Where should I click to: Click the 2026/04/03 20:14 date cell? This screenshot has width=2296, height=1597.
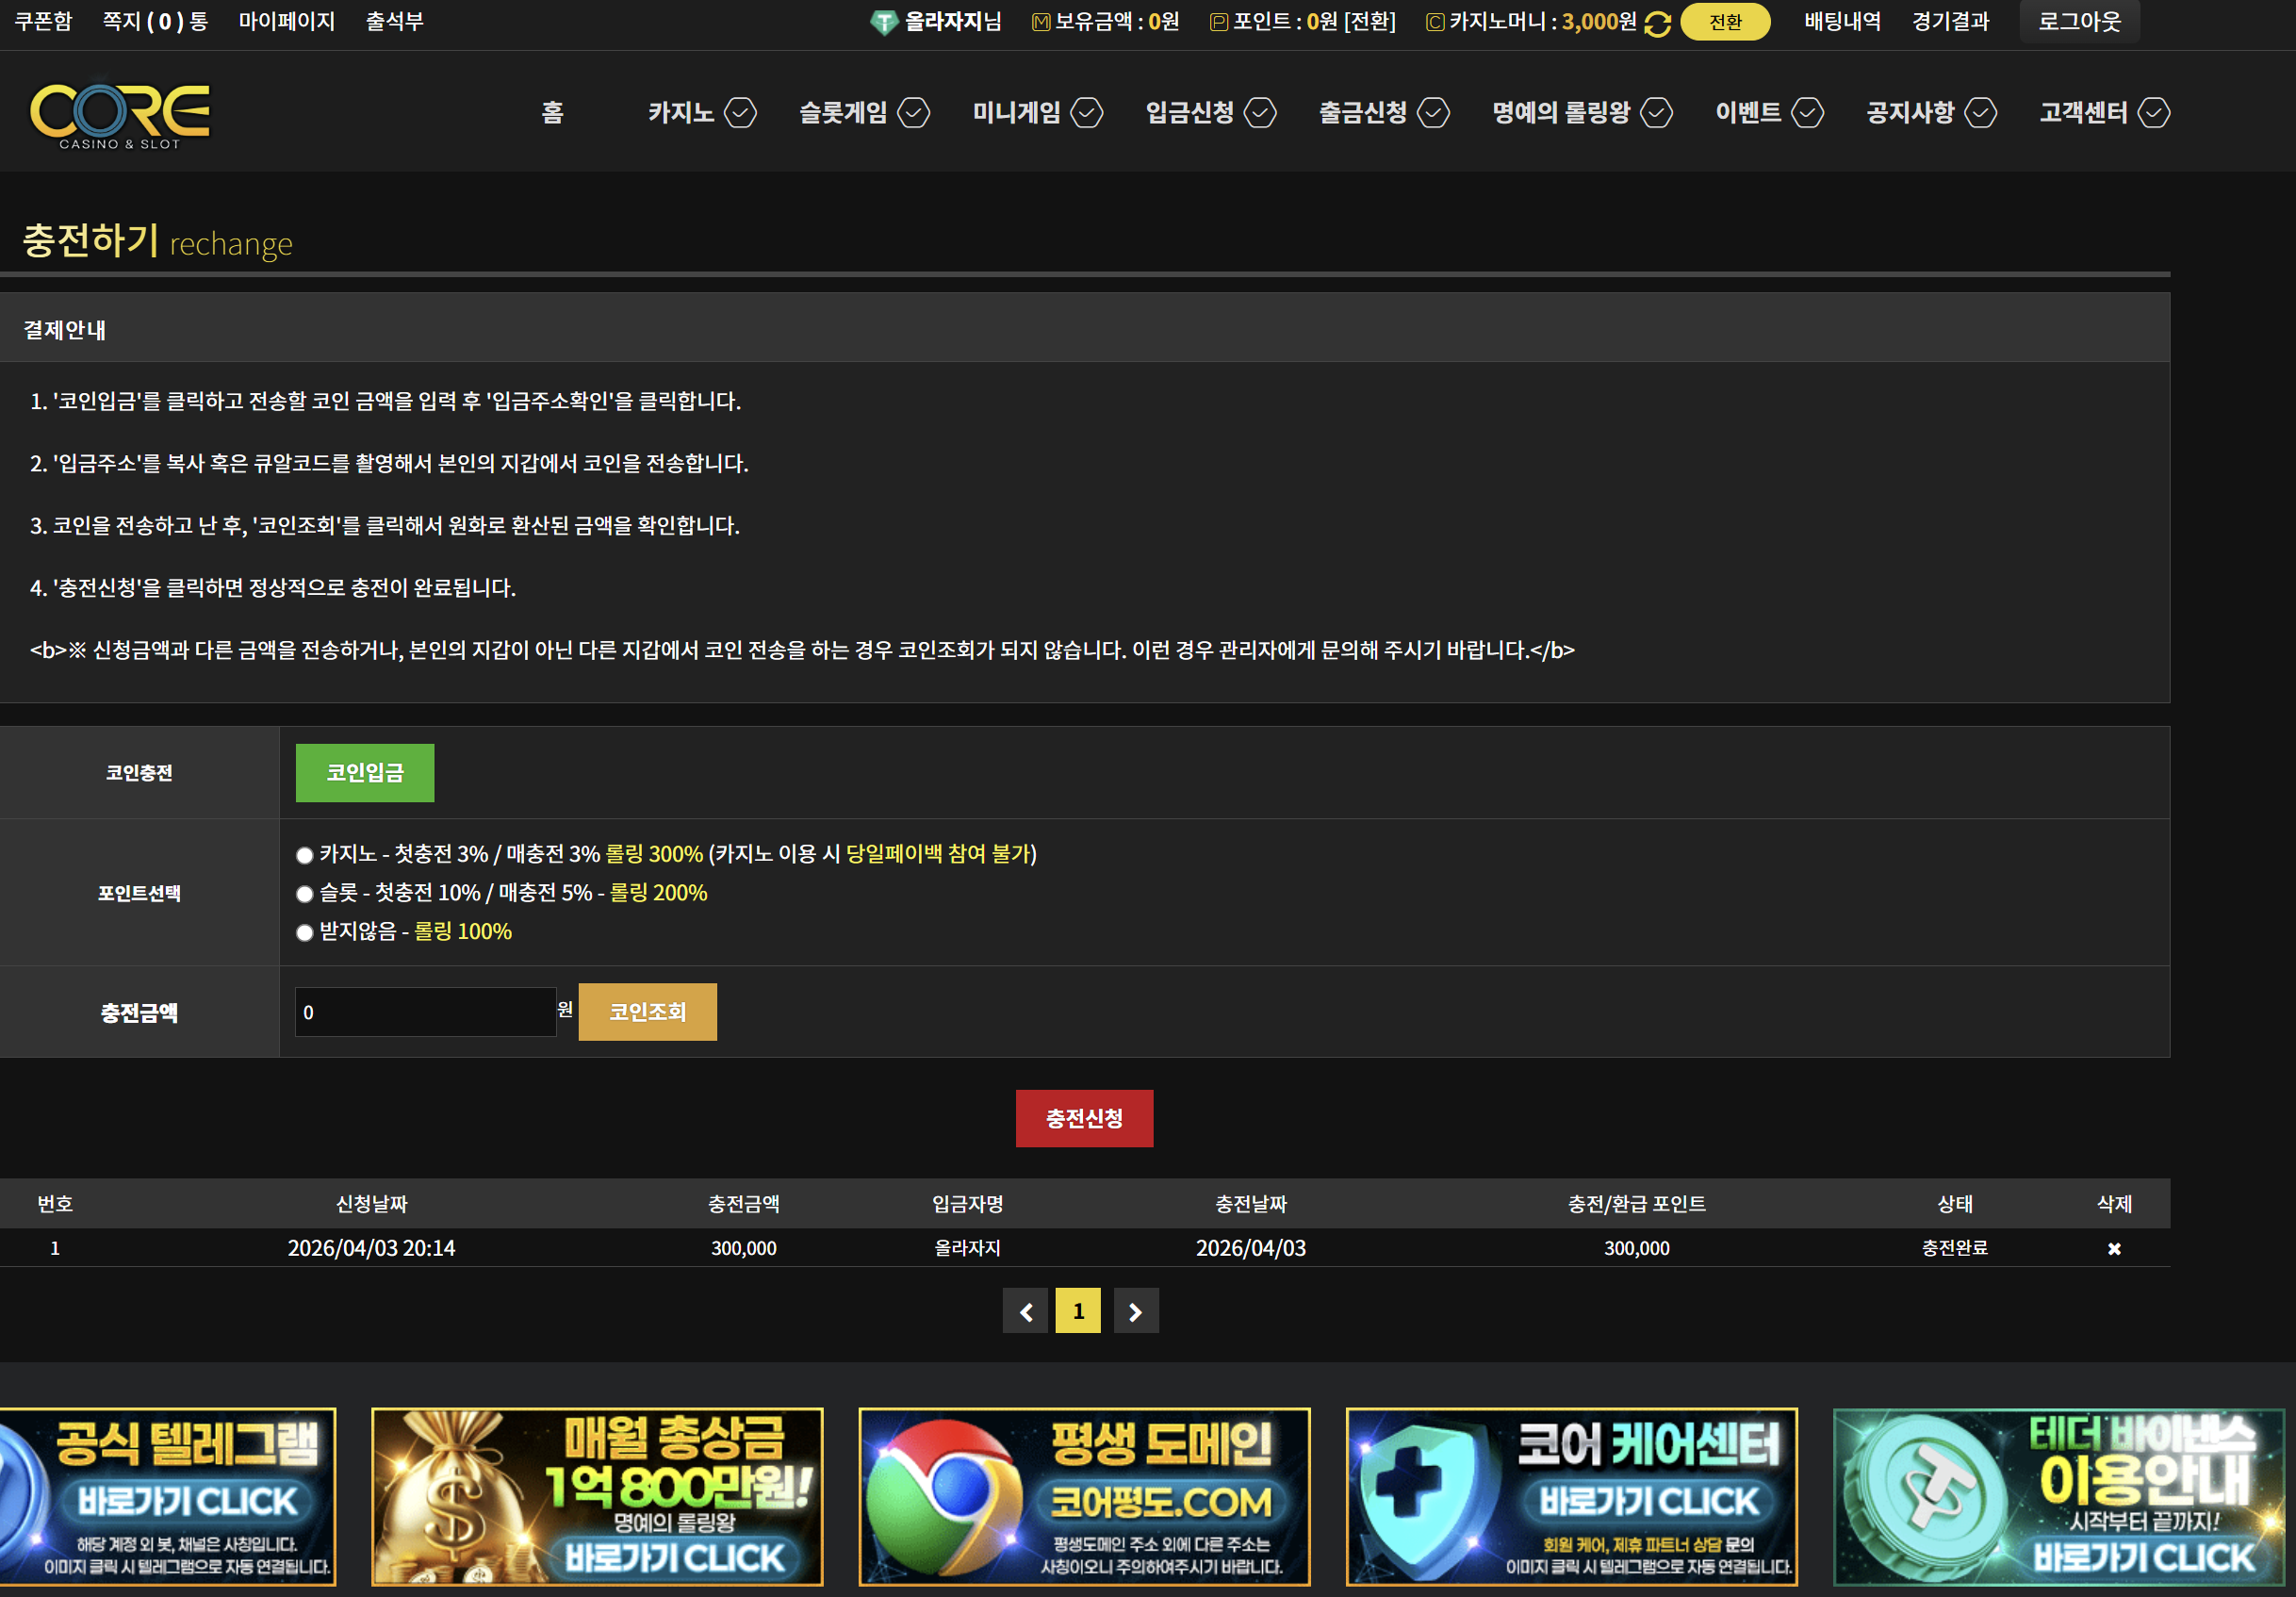(371, 1248)
